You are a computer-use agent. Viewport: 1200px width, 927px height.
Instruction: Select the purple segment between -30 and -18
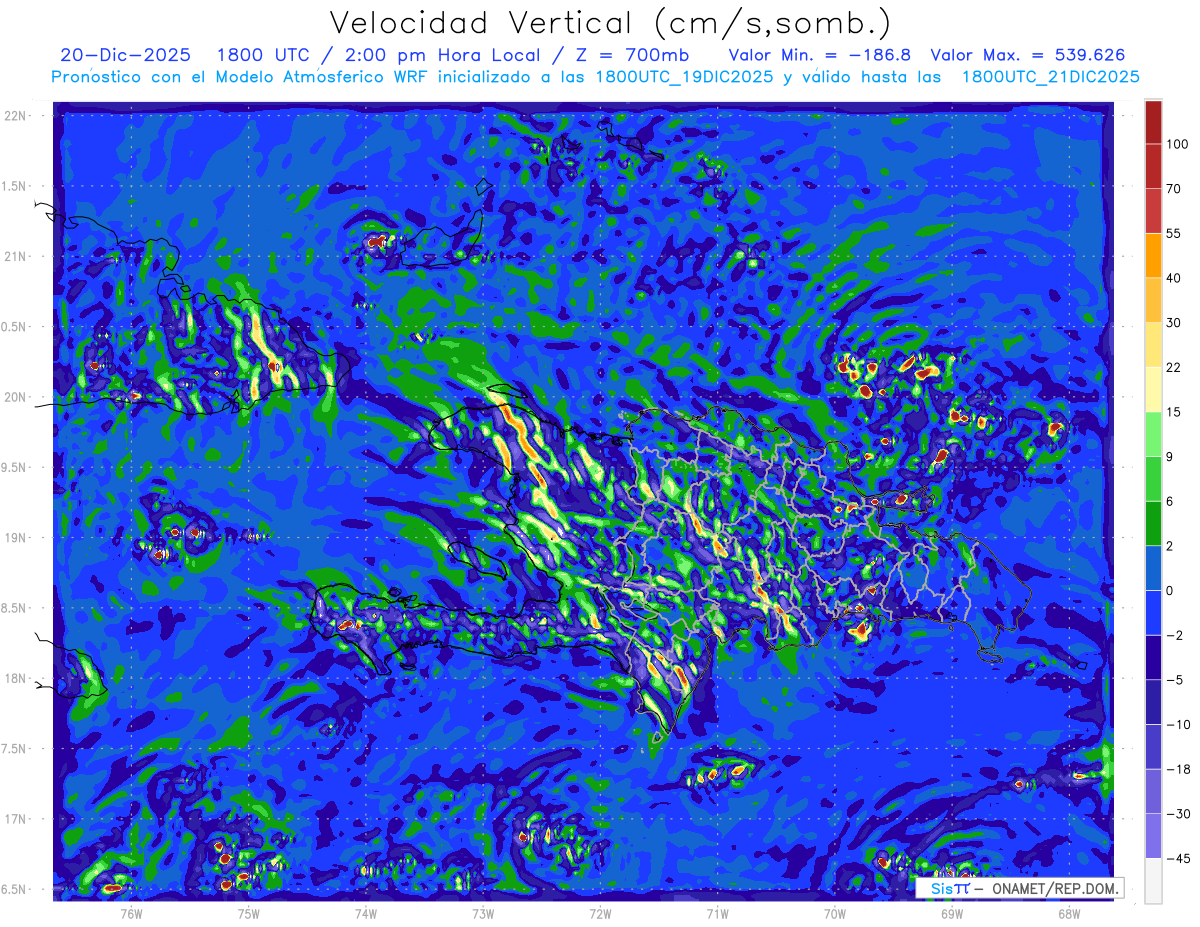(1153, 790)
